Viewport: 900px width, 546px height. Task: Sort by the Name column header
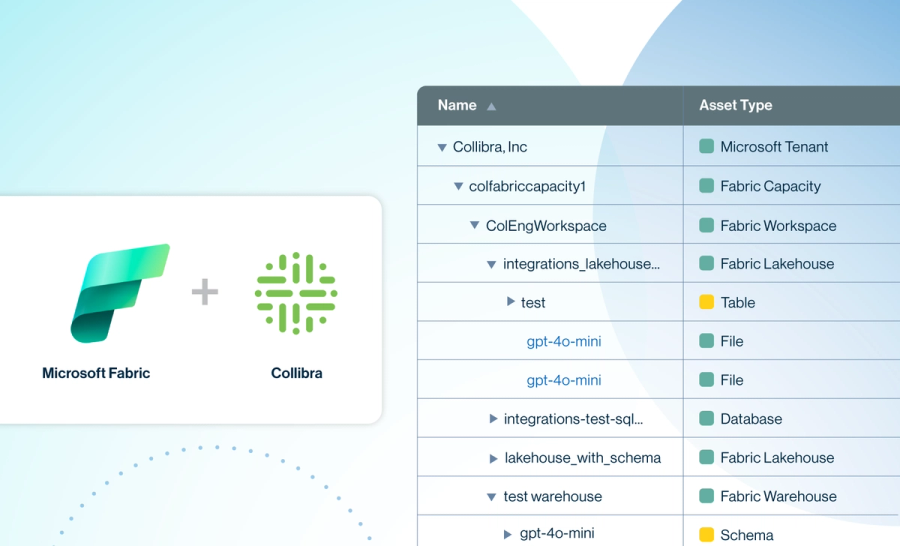coord(457,105)
